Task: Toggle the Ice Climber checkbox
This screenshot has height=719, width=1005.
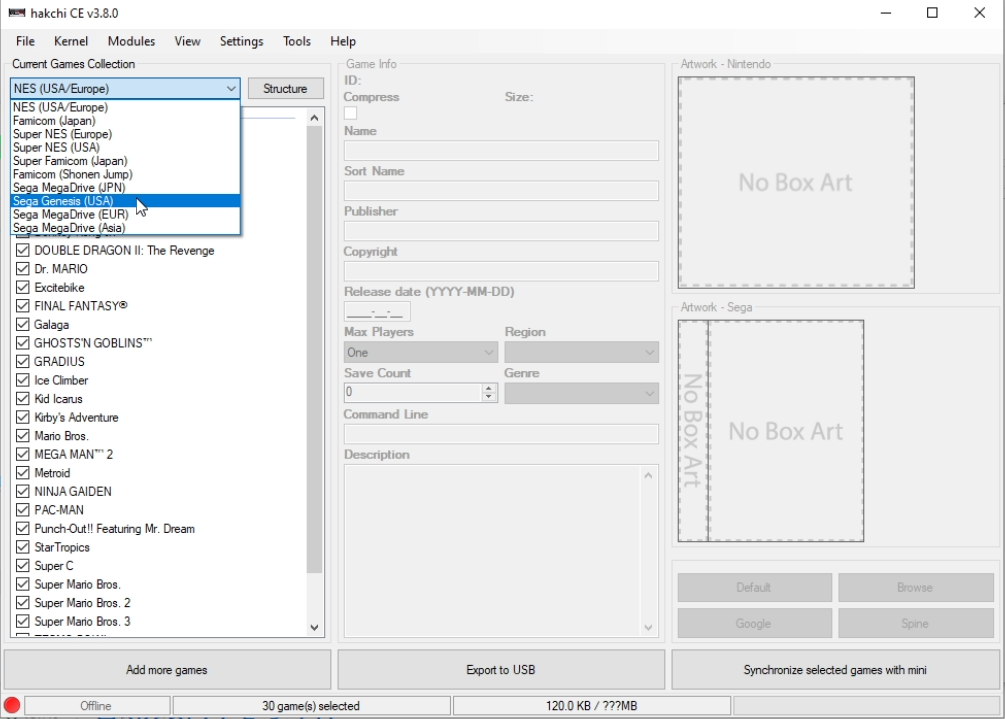Action: (23, 380)
